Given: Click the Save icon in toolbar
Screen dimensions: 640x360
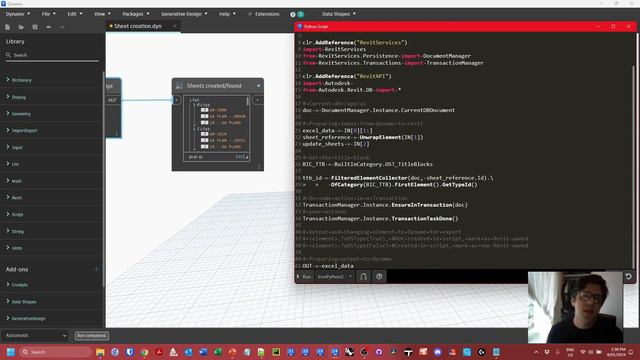Looking at the screenshot, I should pyautogui.click(x=35, y=27).
